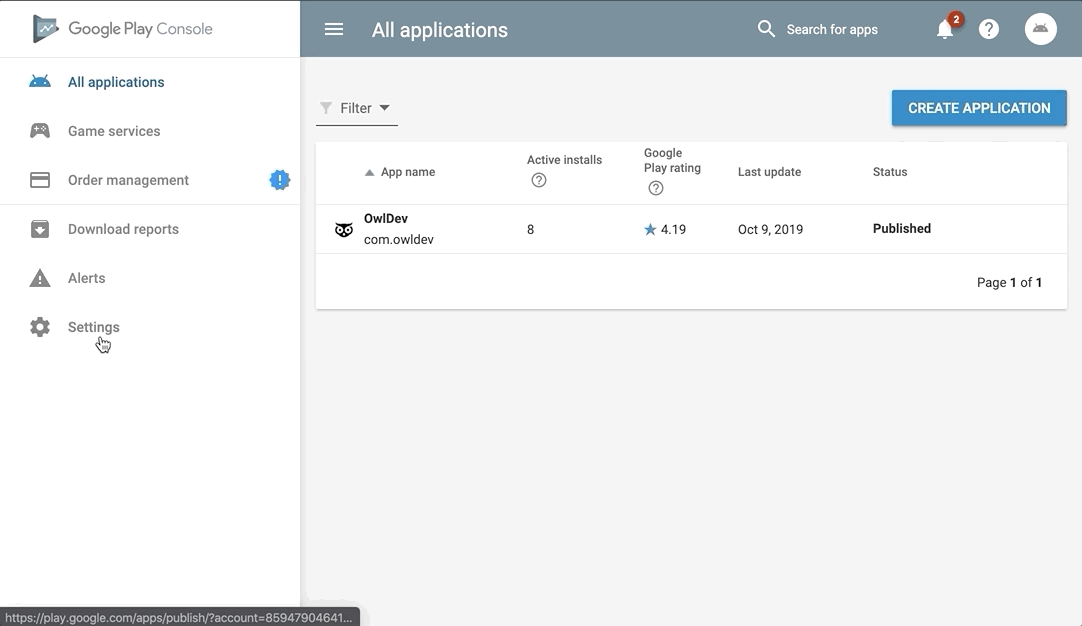The height and width of the screenshot is (626, 1082).
Task: Click the Android icon for All applications
Action: (40, 82)
